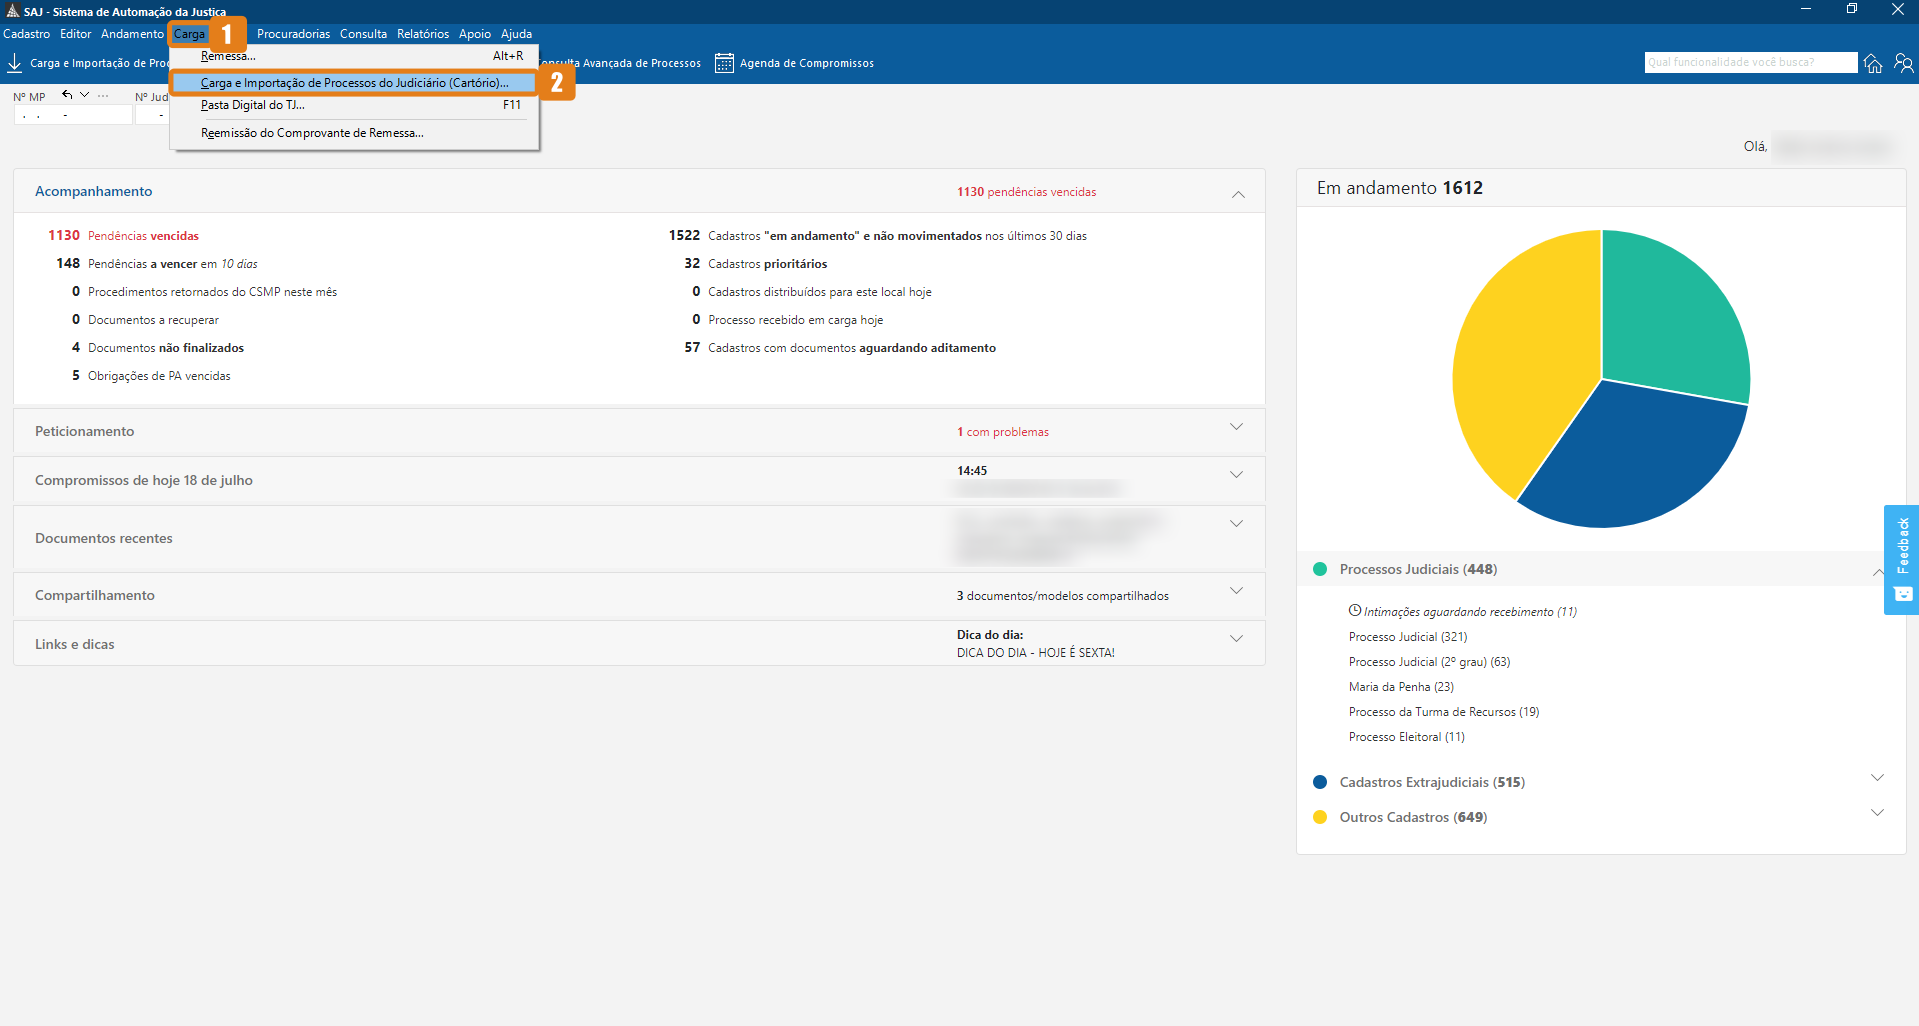Image resolution: width=1919 pixels, height=1026 pixels.
Task: Select Pasta Digital do TJ... menu entry
Action: 355,105
